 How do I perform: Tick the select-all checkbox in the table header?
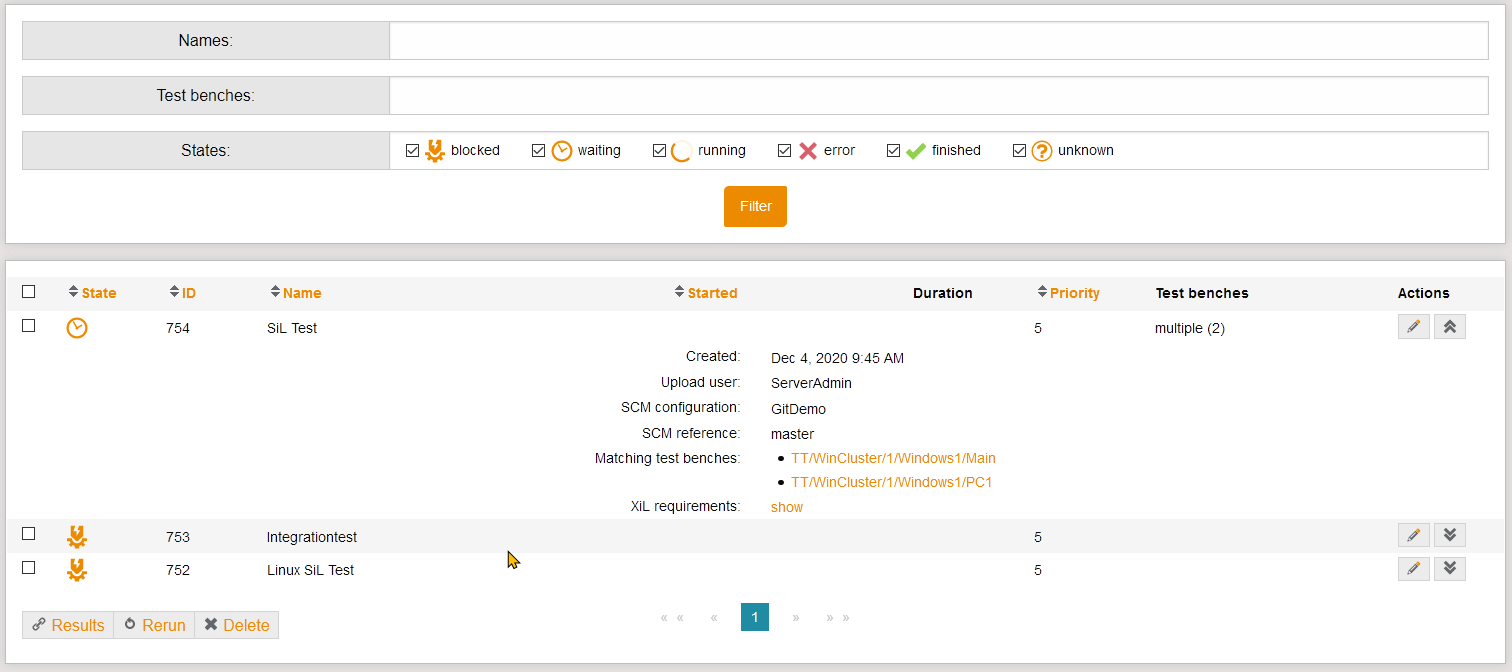click(x=29, y=292)
